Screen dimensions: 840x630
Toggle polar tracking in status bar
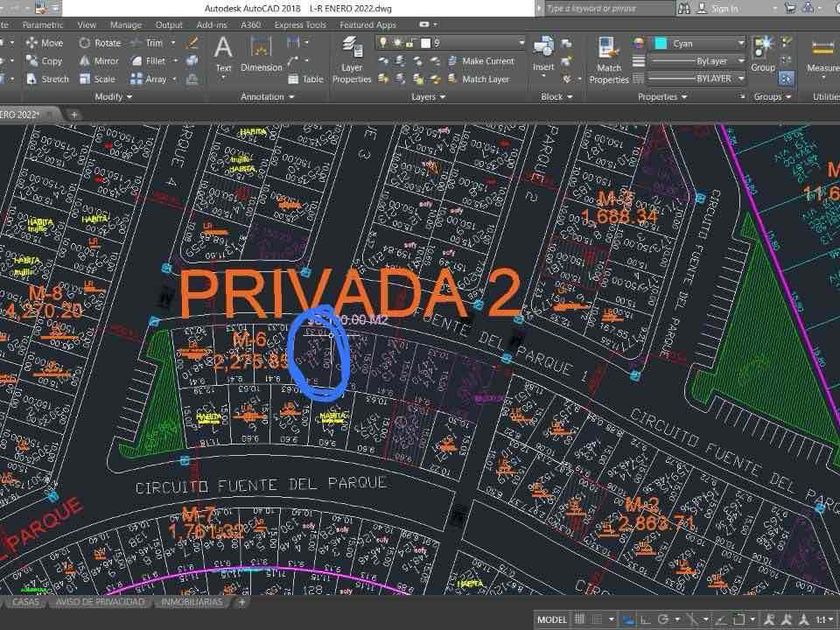tap(662, 620)
